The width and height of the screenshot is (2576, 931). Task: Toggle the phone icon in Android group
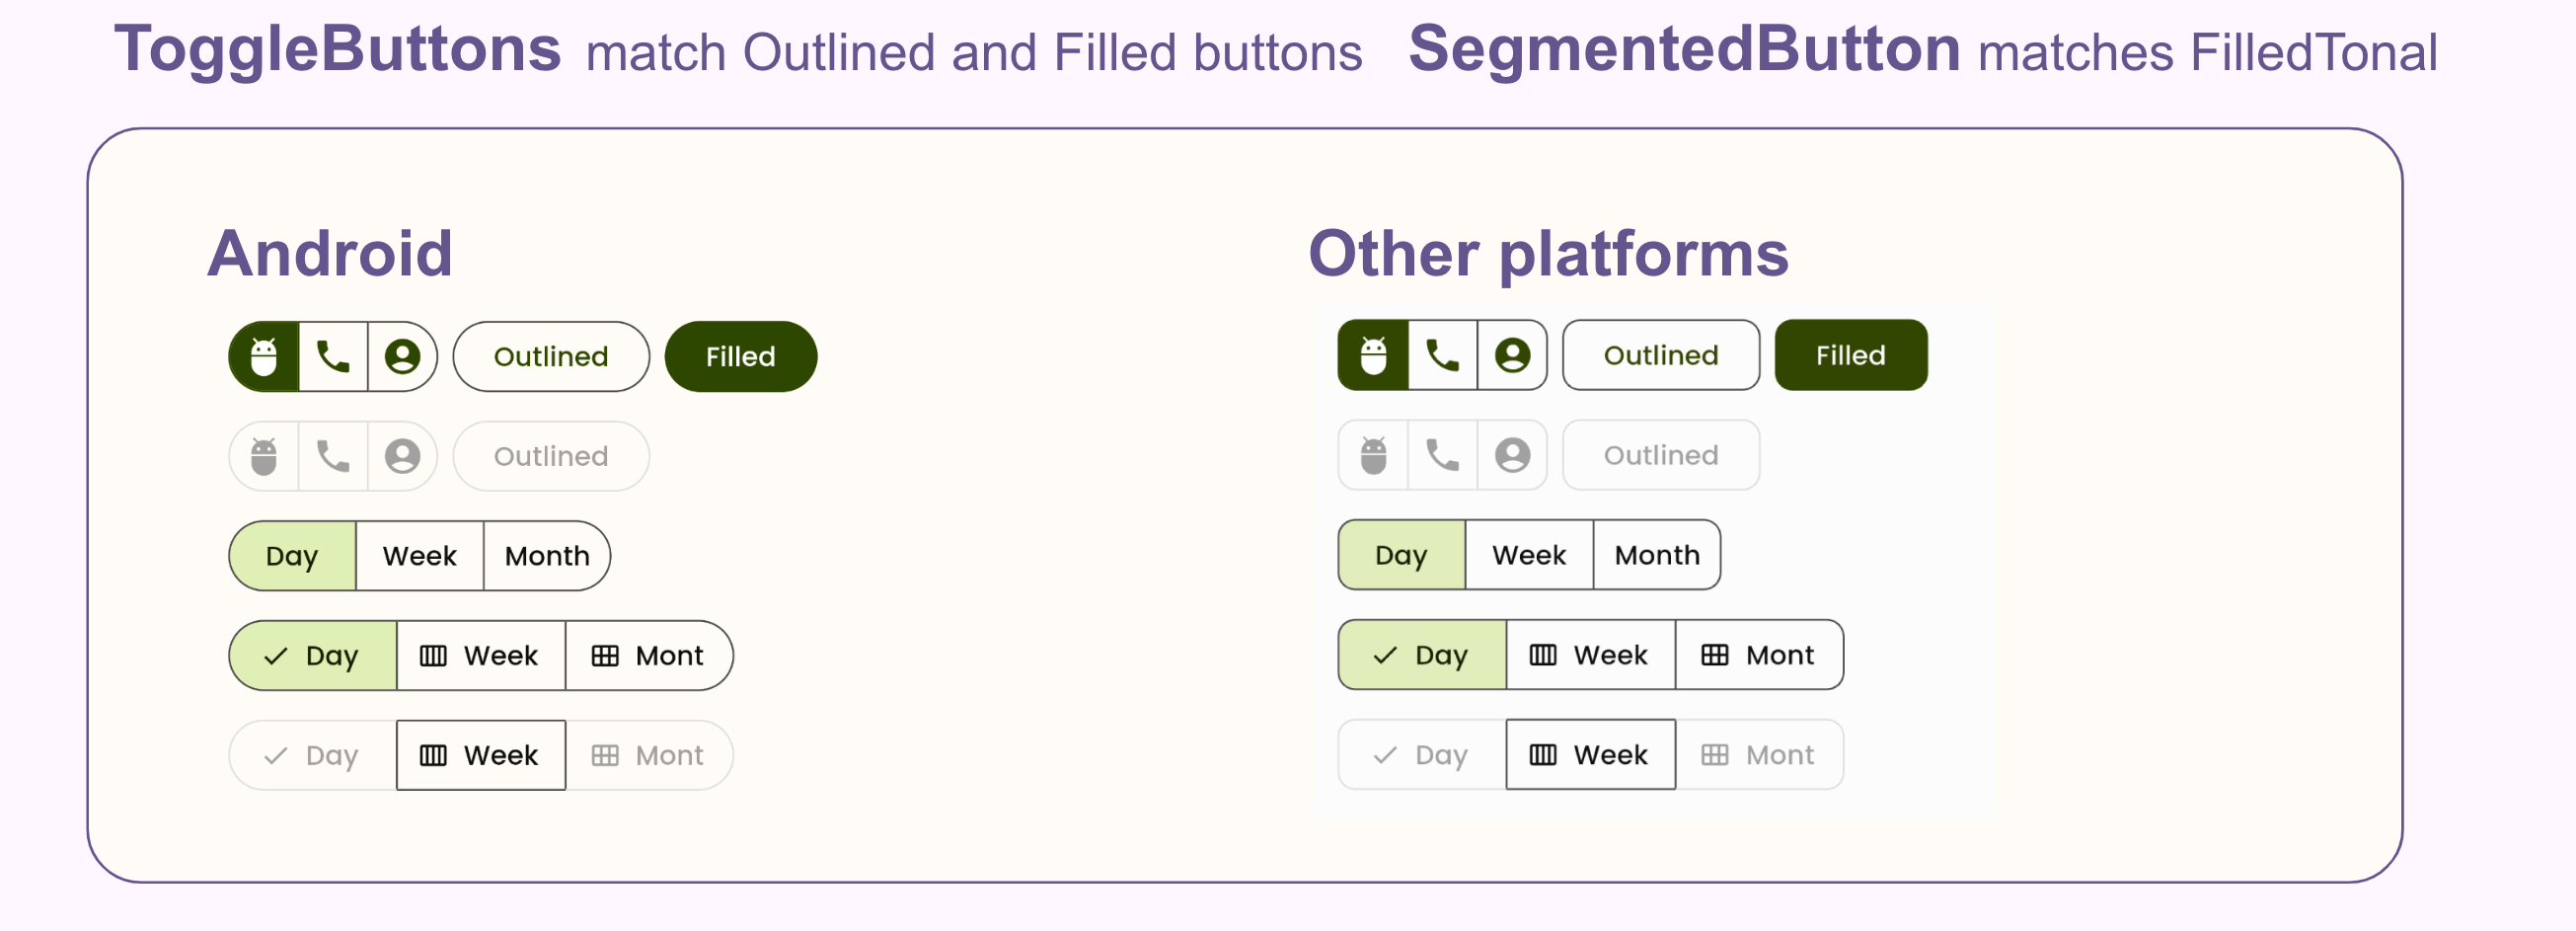333,356
